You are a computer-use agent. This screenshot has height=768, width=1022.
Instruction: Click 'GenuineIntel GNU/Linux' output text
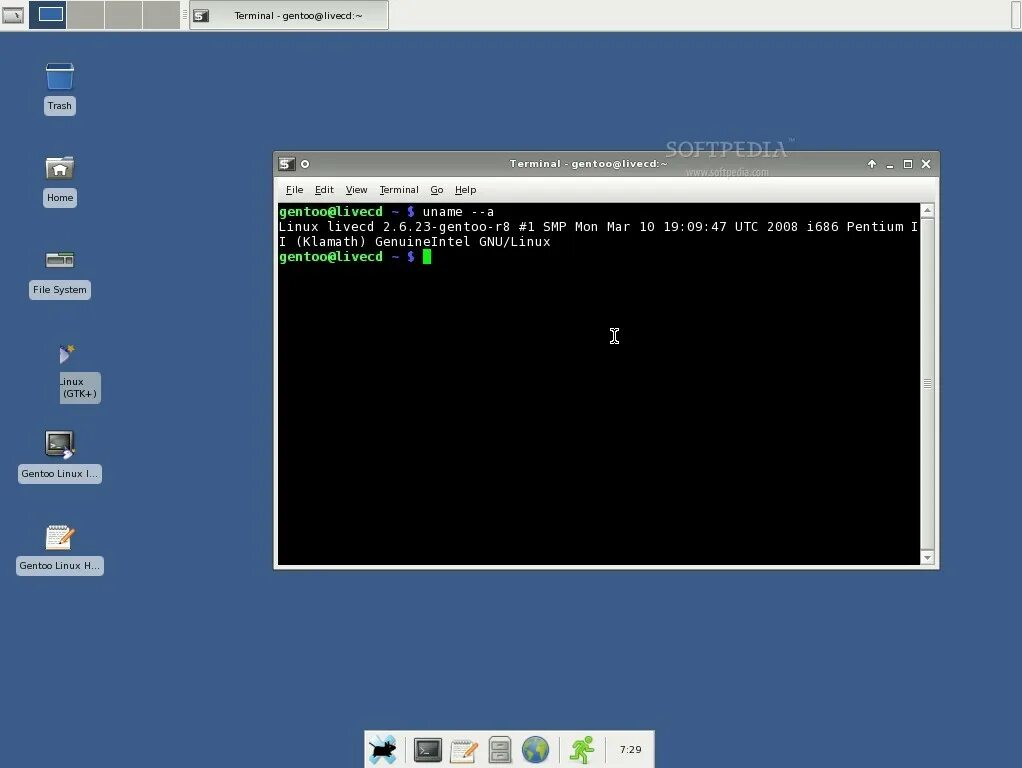(462, 242)
